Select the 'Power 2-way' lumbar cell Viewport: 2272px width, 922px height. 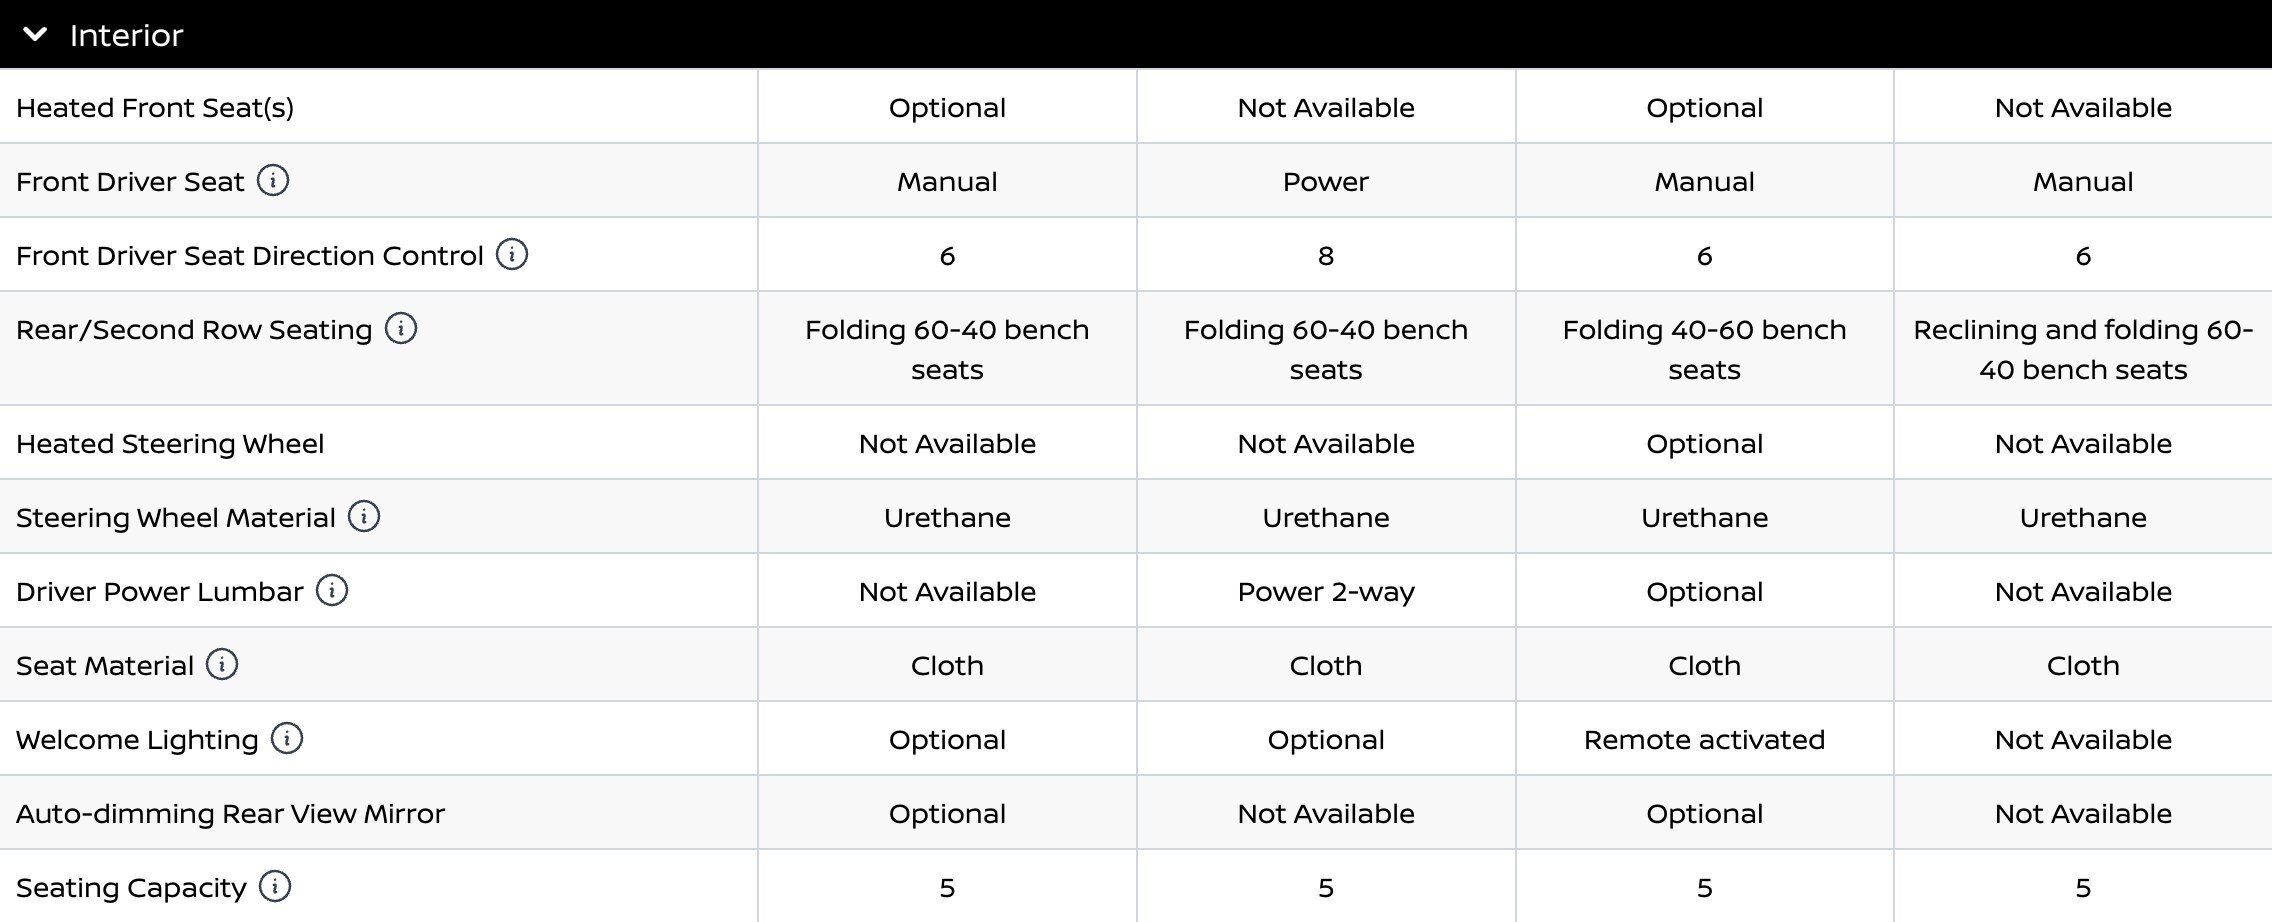(1326, 592)
